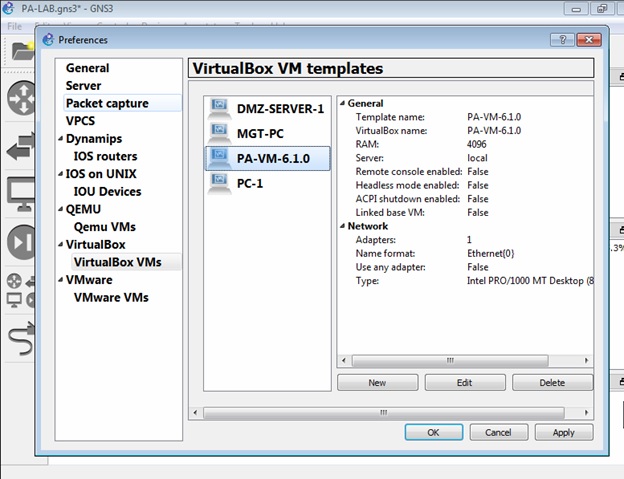The image size is (624, 479).
Task: Click the Intel PRO/1000 MT Desktop type value
Action: point(530,281)
